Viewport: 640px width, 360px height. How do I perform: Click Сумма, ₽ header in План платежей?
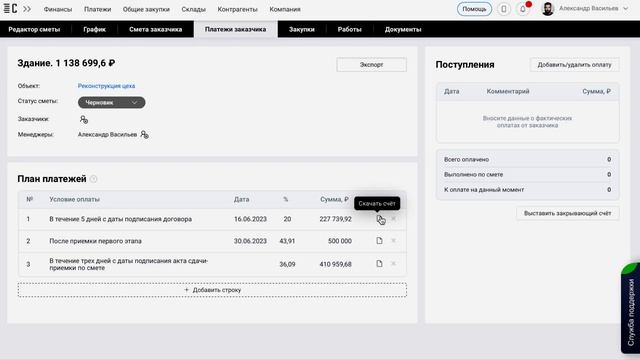(334, 199)
